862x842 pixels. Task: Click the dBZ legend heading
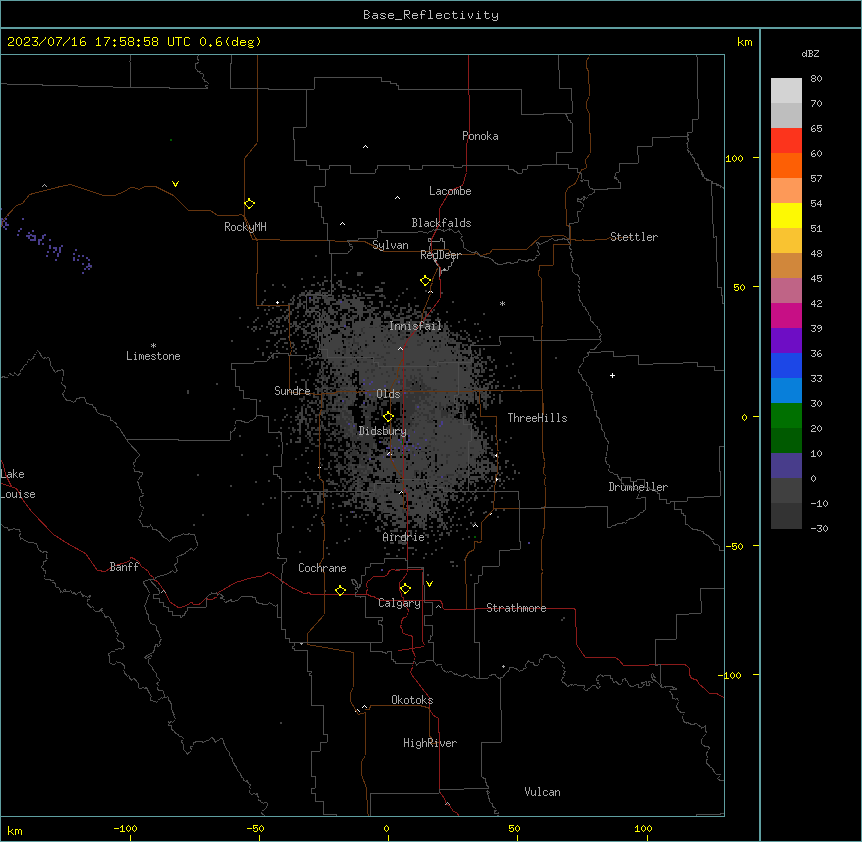click(810, 53)
